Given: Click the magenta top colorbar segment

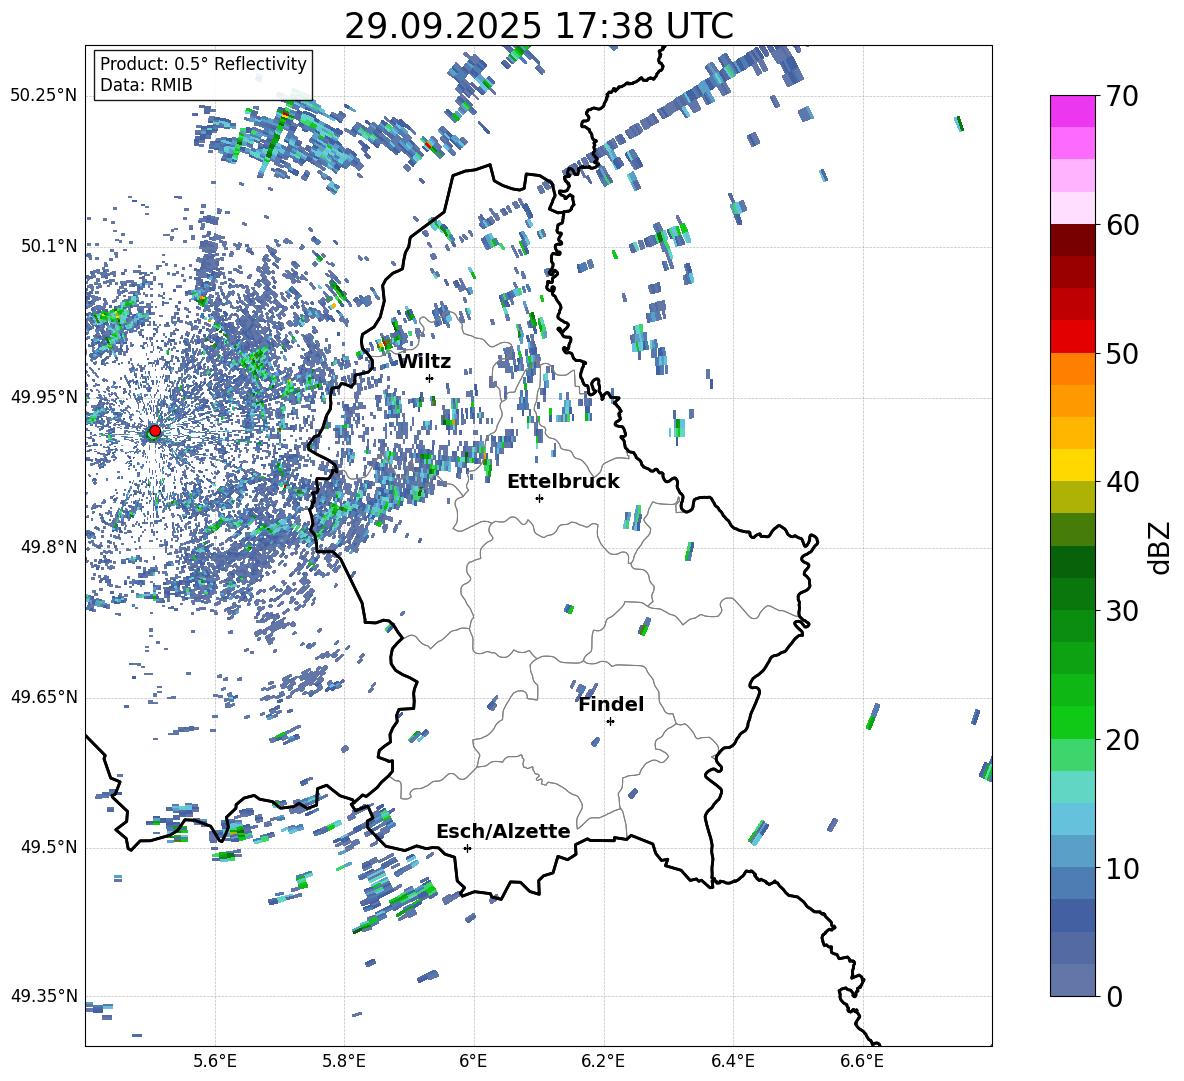Looking at the screenshot, I should coord(1072,111).
